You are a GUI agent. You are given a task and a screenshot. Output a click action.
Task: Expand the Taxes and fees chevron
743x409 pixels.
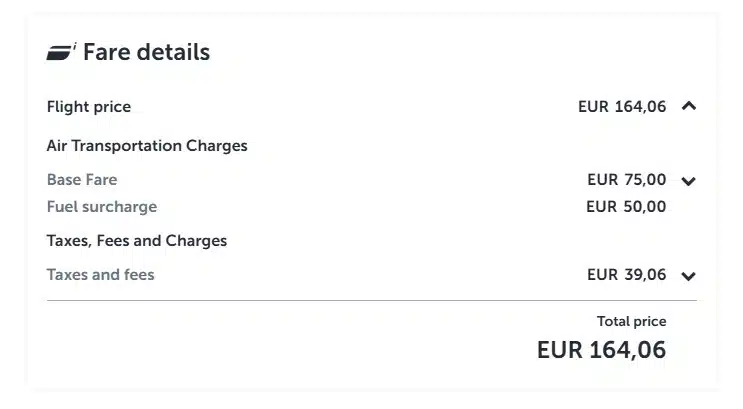(x=688, y=276)
